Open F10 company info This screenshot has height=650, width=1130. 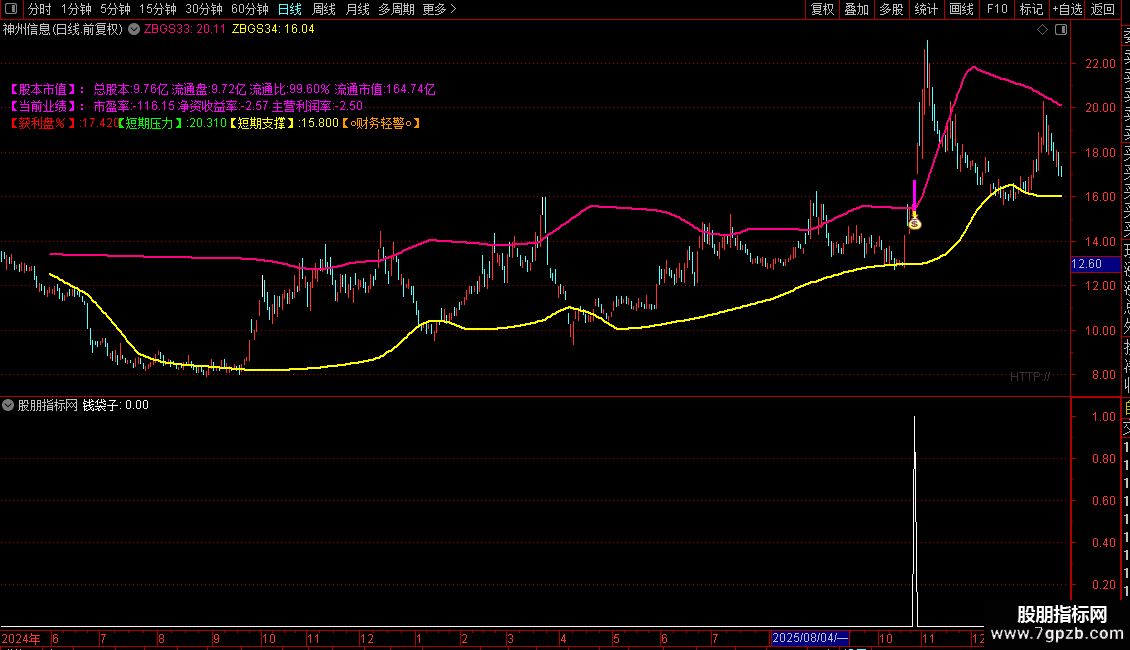click(997, 9)
